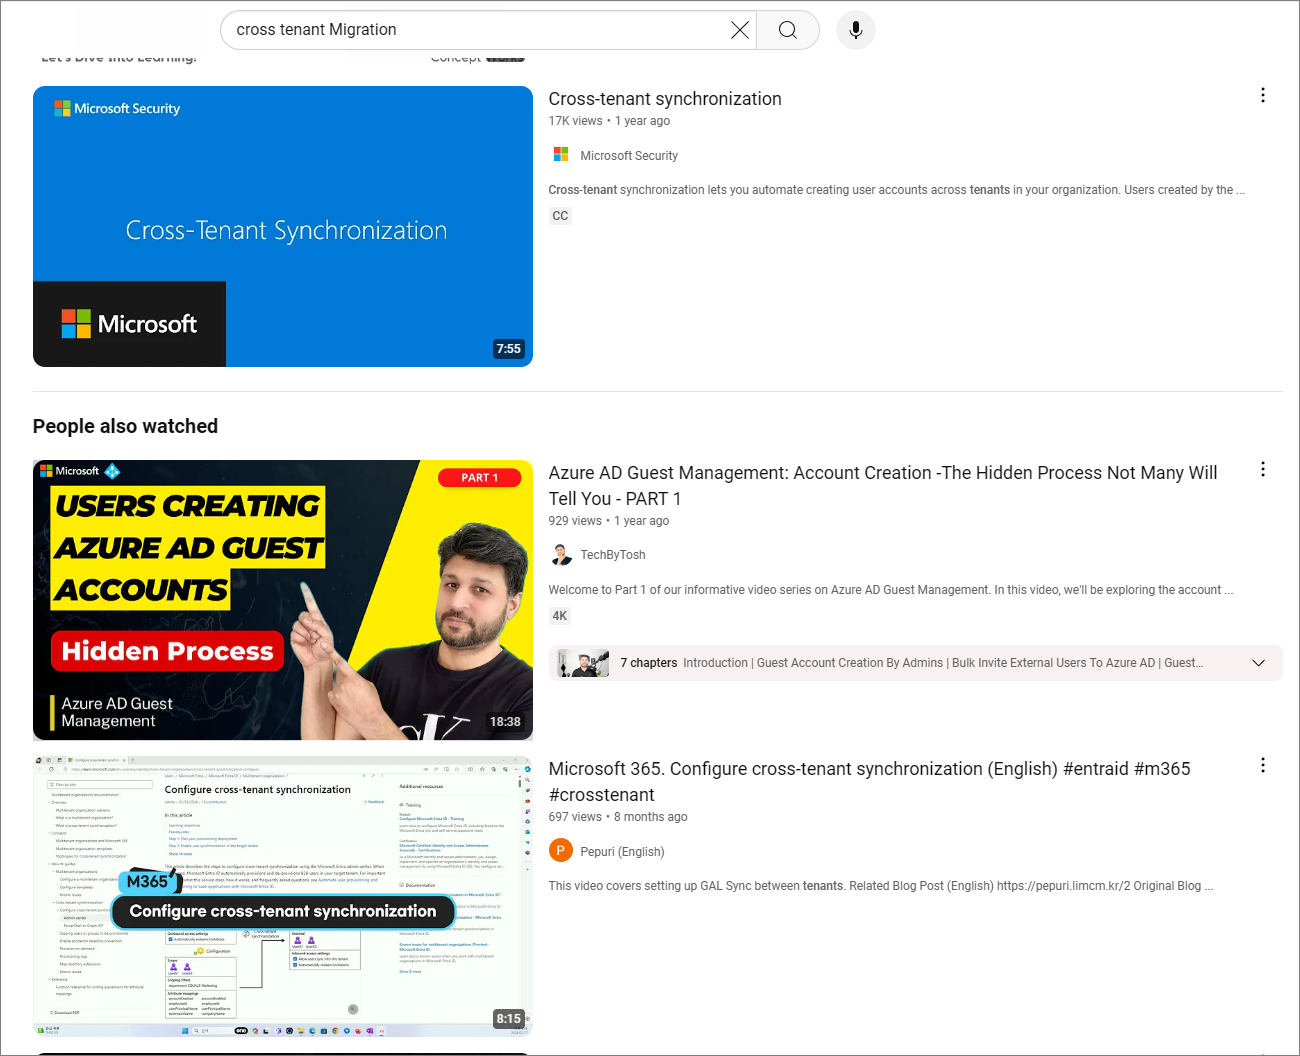Click the 'Introduction | Guest Account Creation' chapter text
1300x1056 pixels.
943,663
